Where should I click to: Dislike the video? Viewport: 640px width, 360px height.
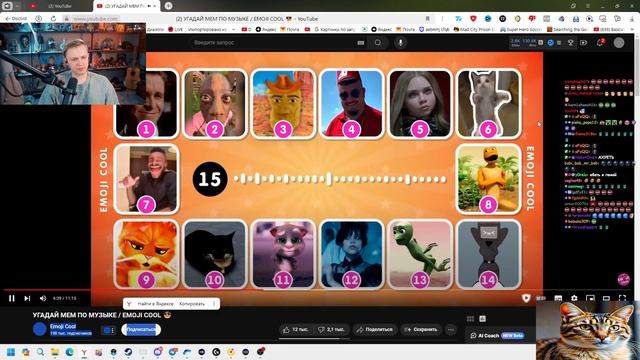(331, 329)
